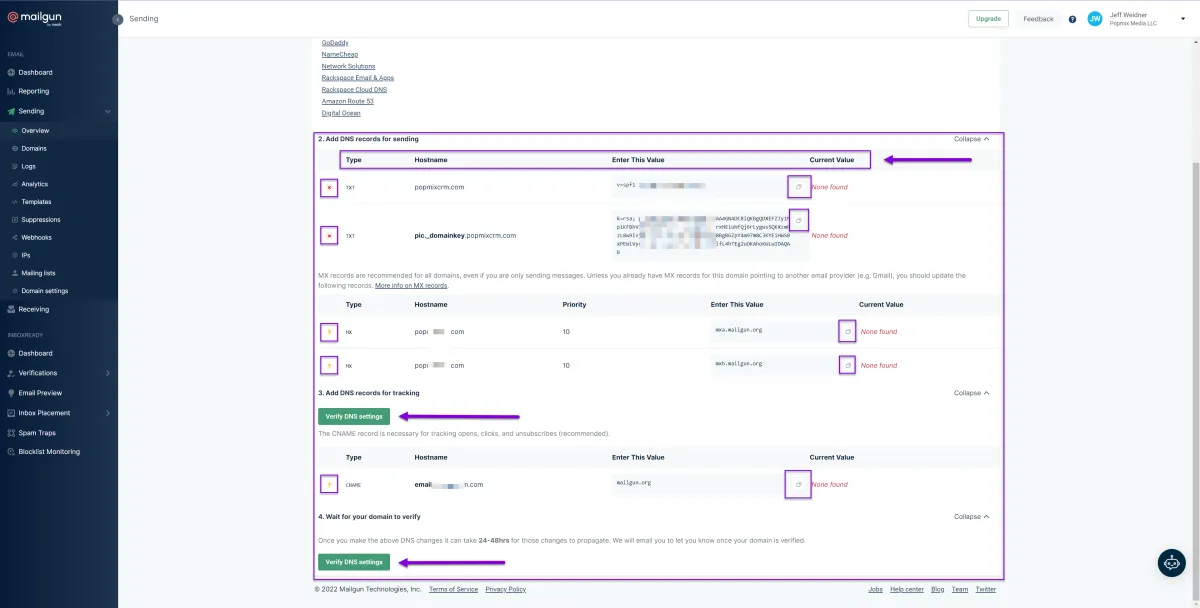
Task: Copy the CNAME mailgun.org value
Action: (798, 484)
